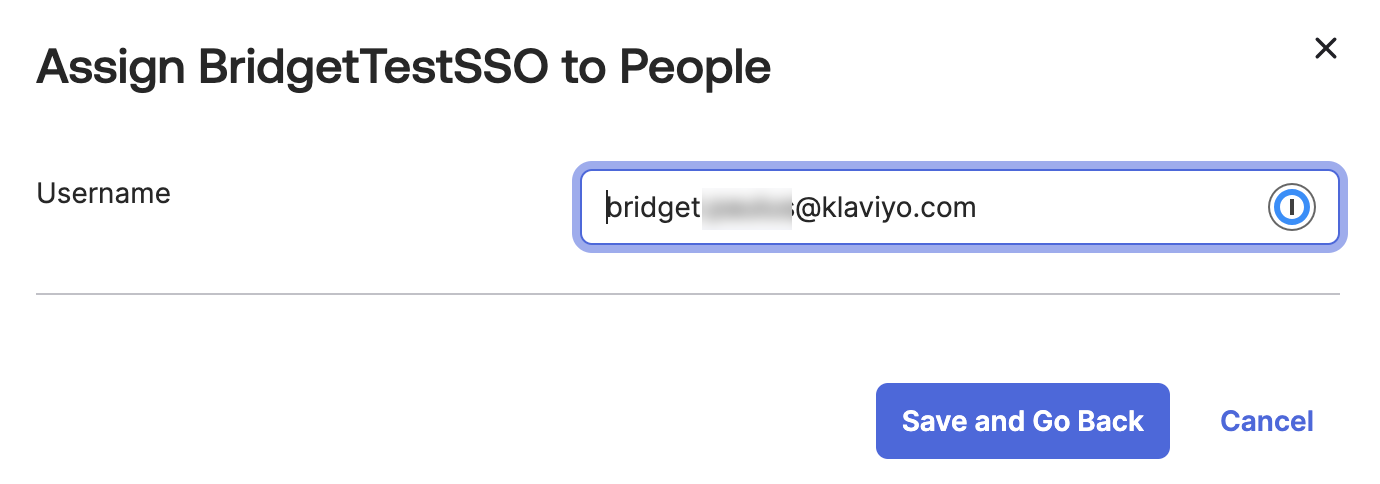
Task: Close the Assign BridgetTestSSO dialog
Action: (1325, 48)
